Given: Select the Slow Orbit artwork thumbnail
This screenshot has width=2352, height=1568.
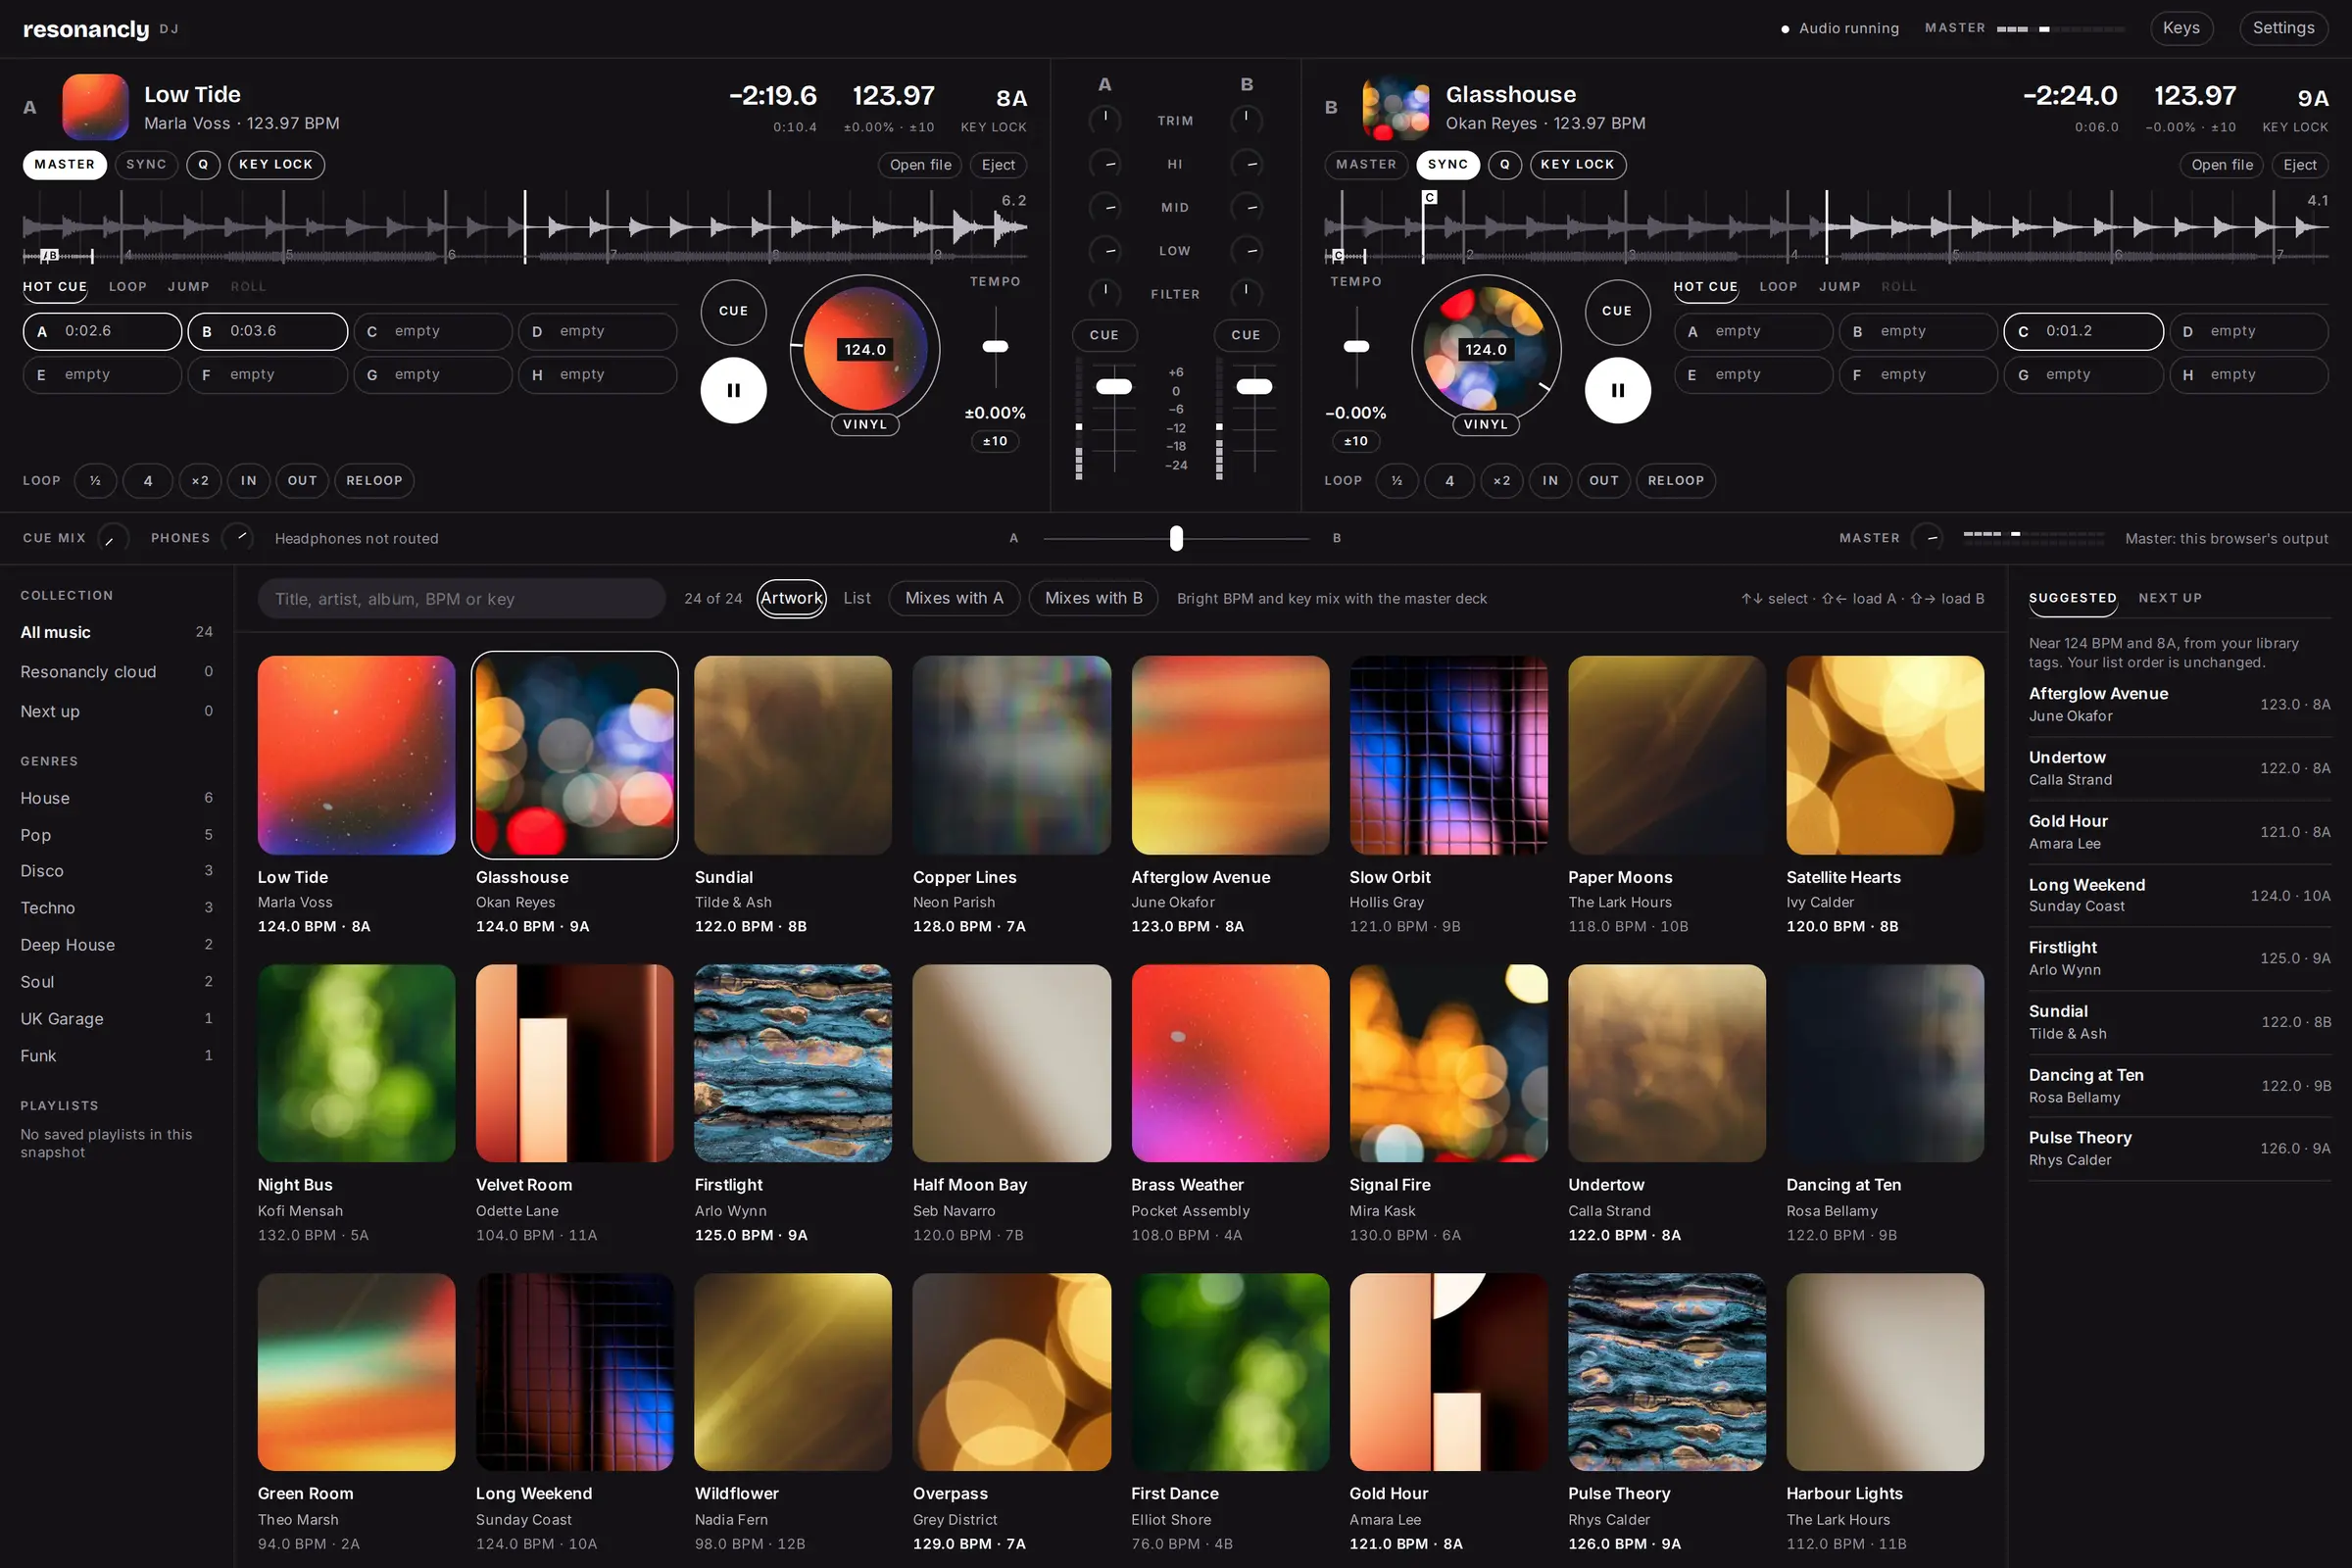Looking at the screenshot, I should click(x=1448, y=755).
